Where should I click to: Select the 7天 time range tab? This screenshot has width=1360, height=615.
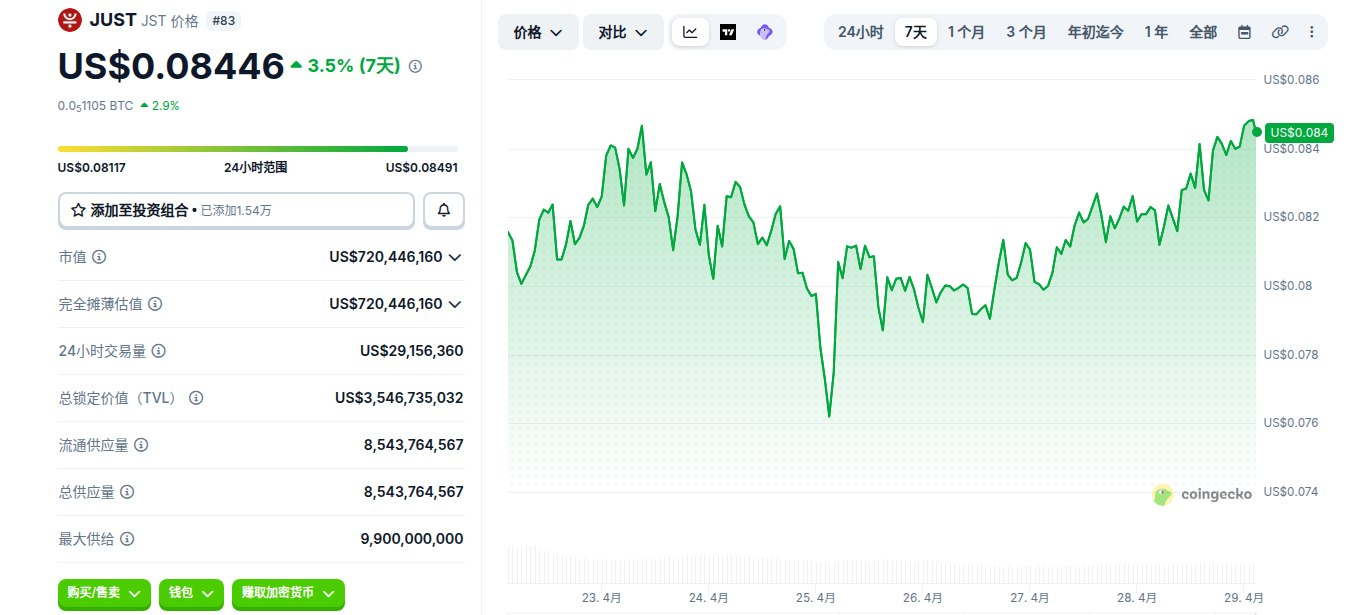tap(916, 32)
